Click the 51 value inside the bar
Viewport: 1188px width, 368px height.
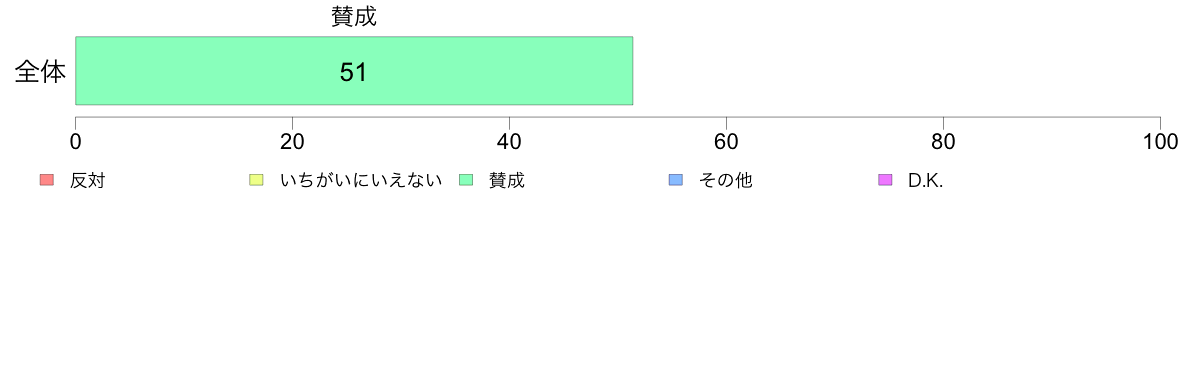coord(354,72)
